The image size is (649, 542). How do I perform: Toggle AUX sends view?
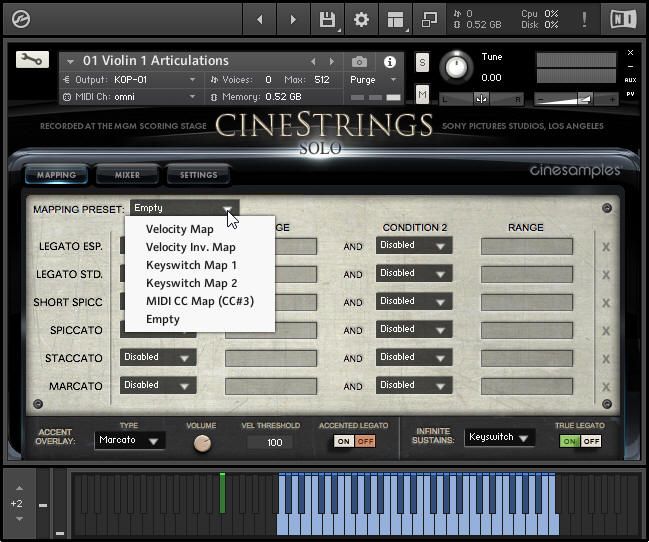[630, 80]
